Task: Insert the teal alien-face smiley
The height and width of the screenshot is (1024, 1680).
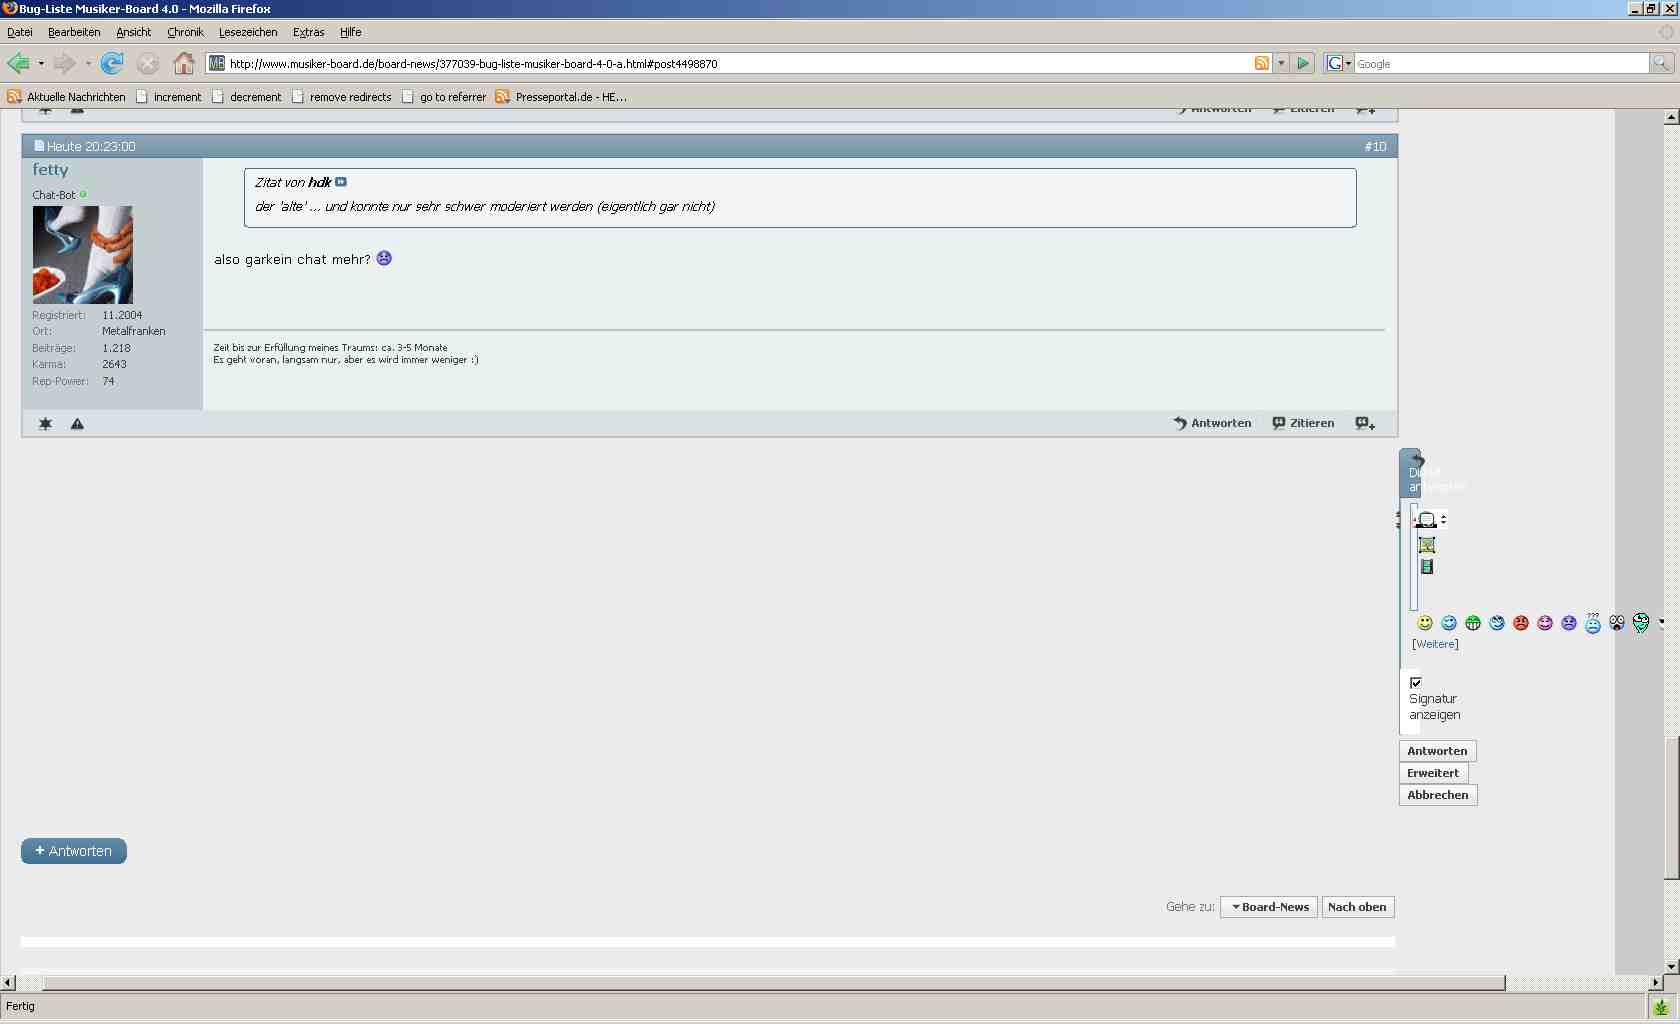Action: [1641, 623]
